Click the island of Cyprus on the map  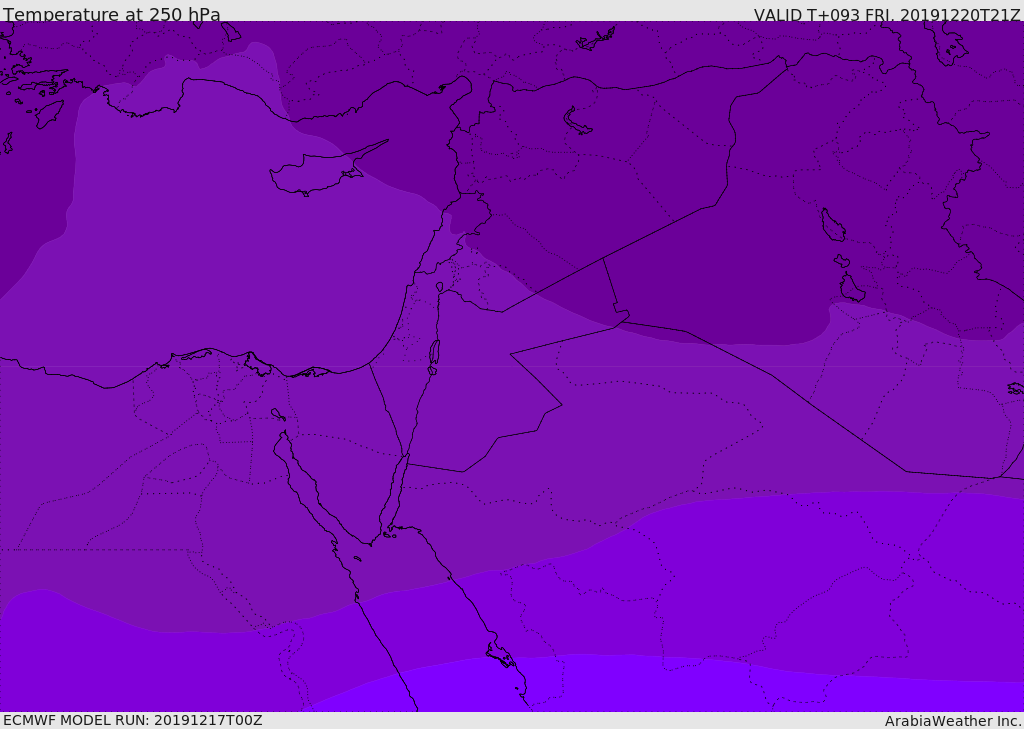point(321,171)
